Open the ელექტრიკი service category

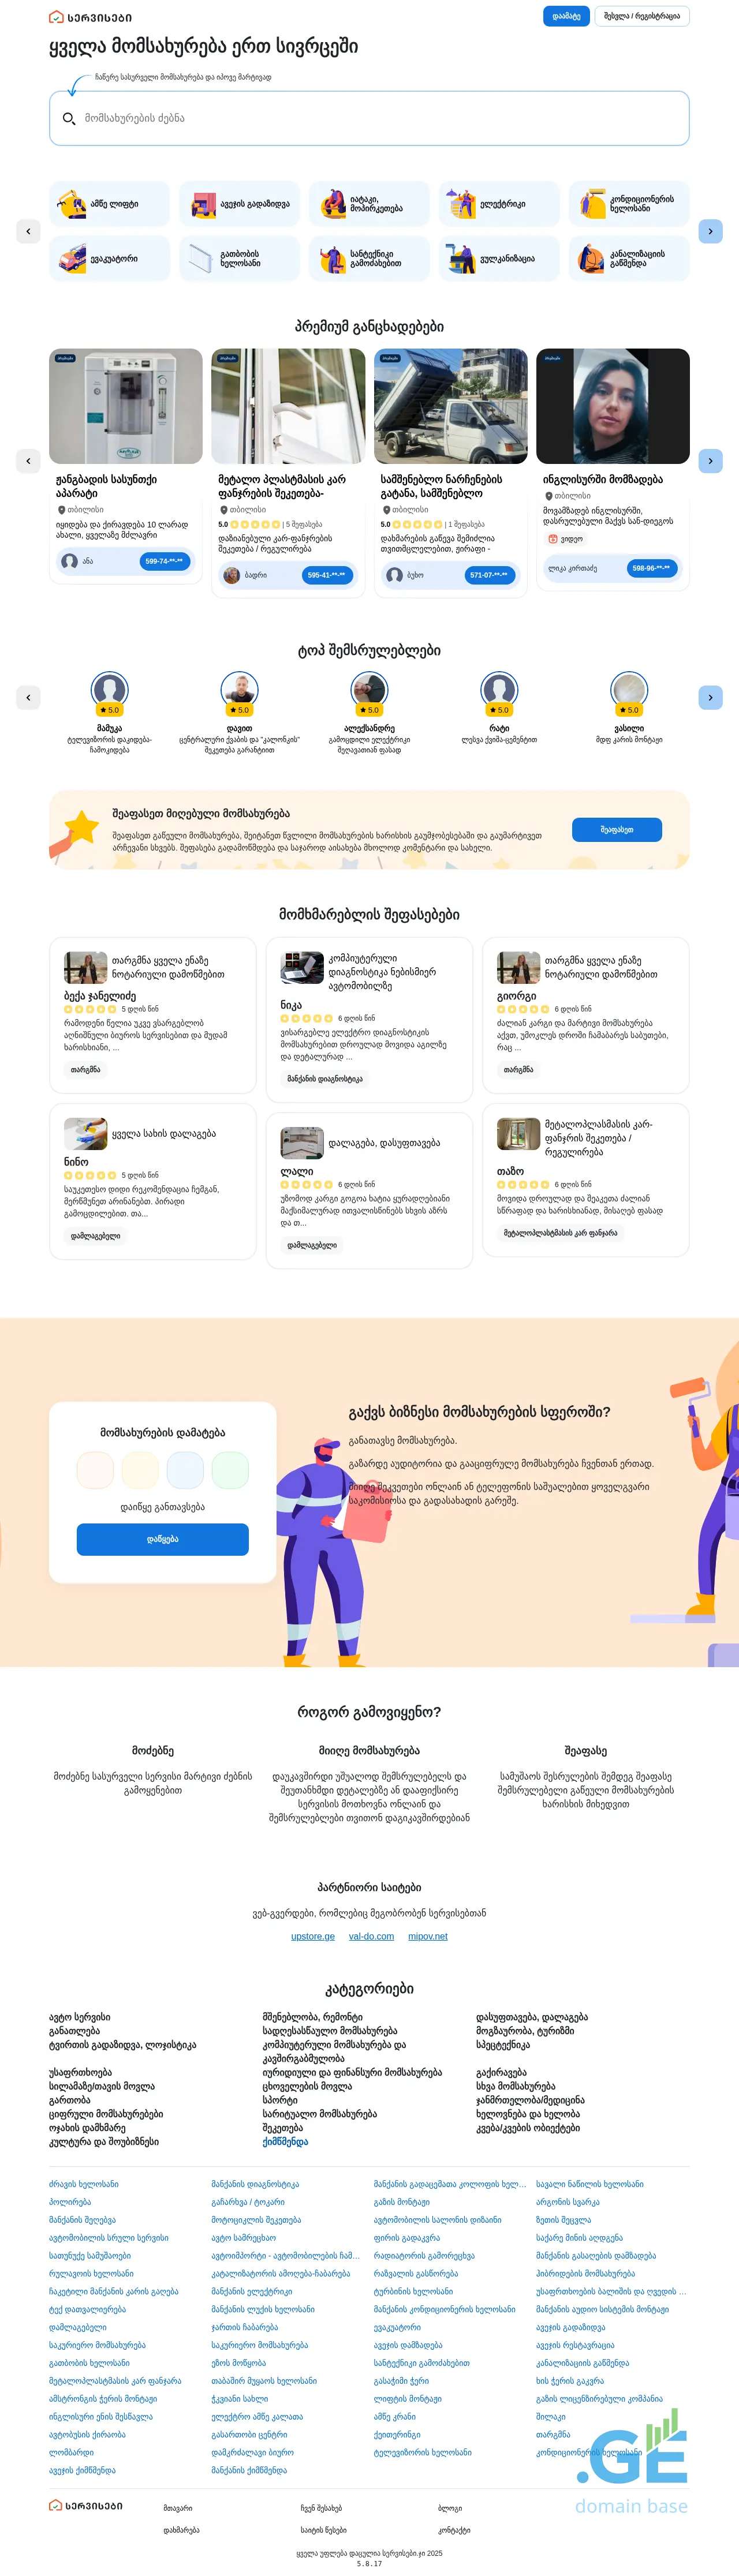(x=499, y=204)
